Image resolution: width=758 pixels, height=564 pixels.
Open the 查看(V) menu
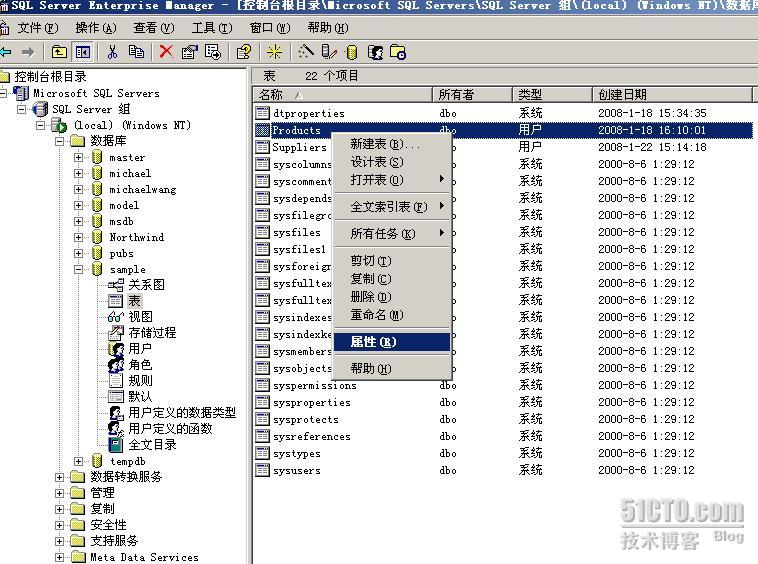point(154,28)
